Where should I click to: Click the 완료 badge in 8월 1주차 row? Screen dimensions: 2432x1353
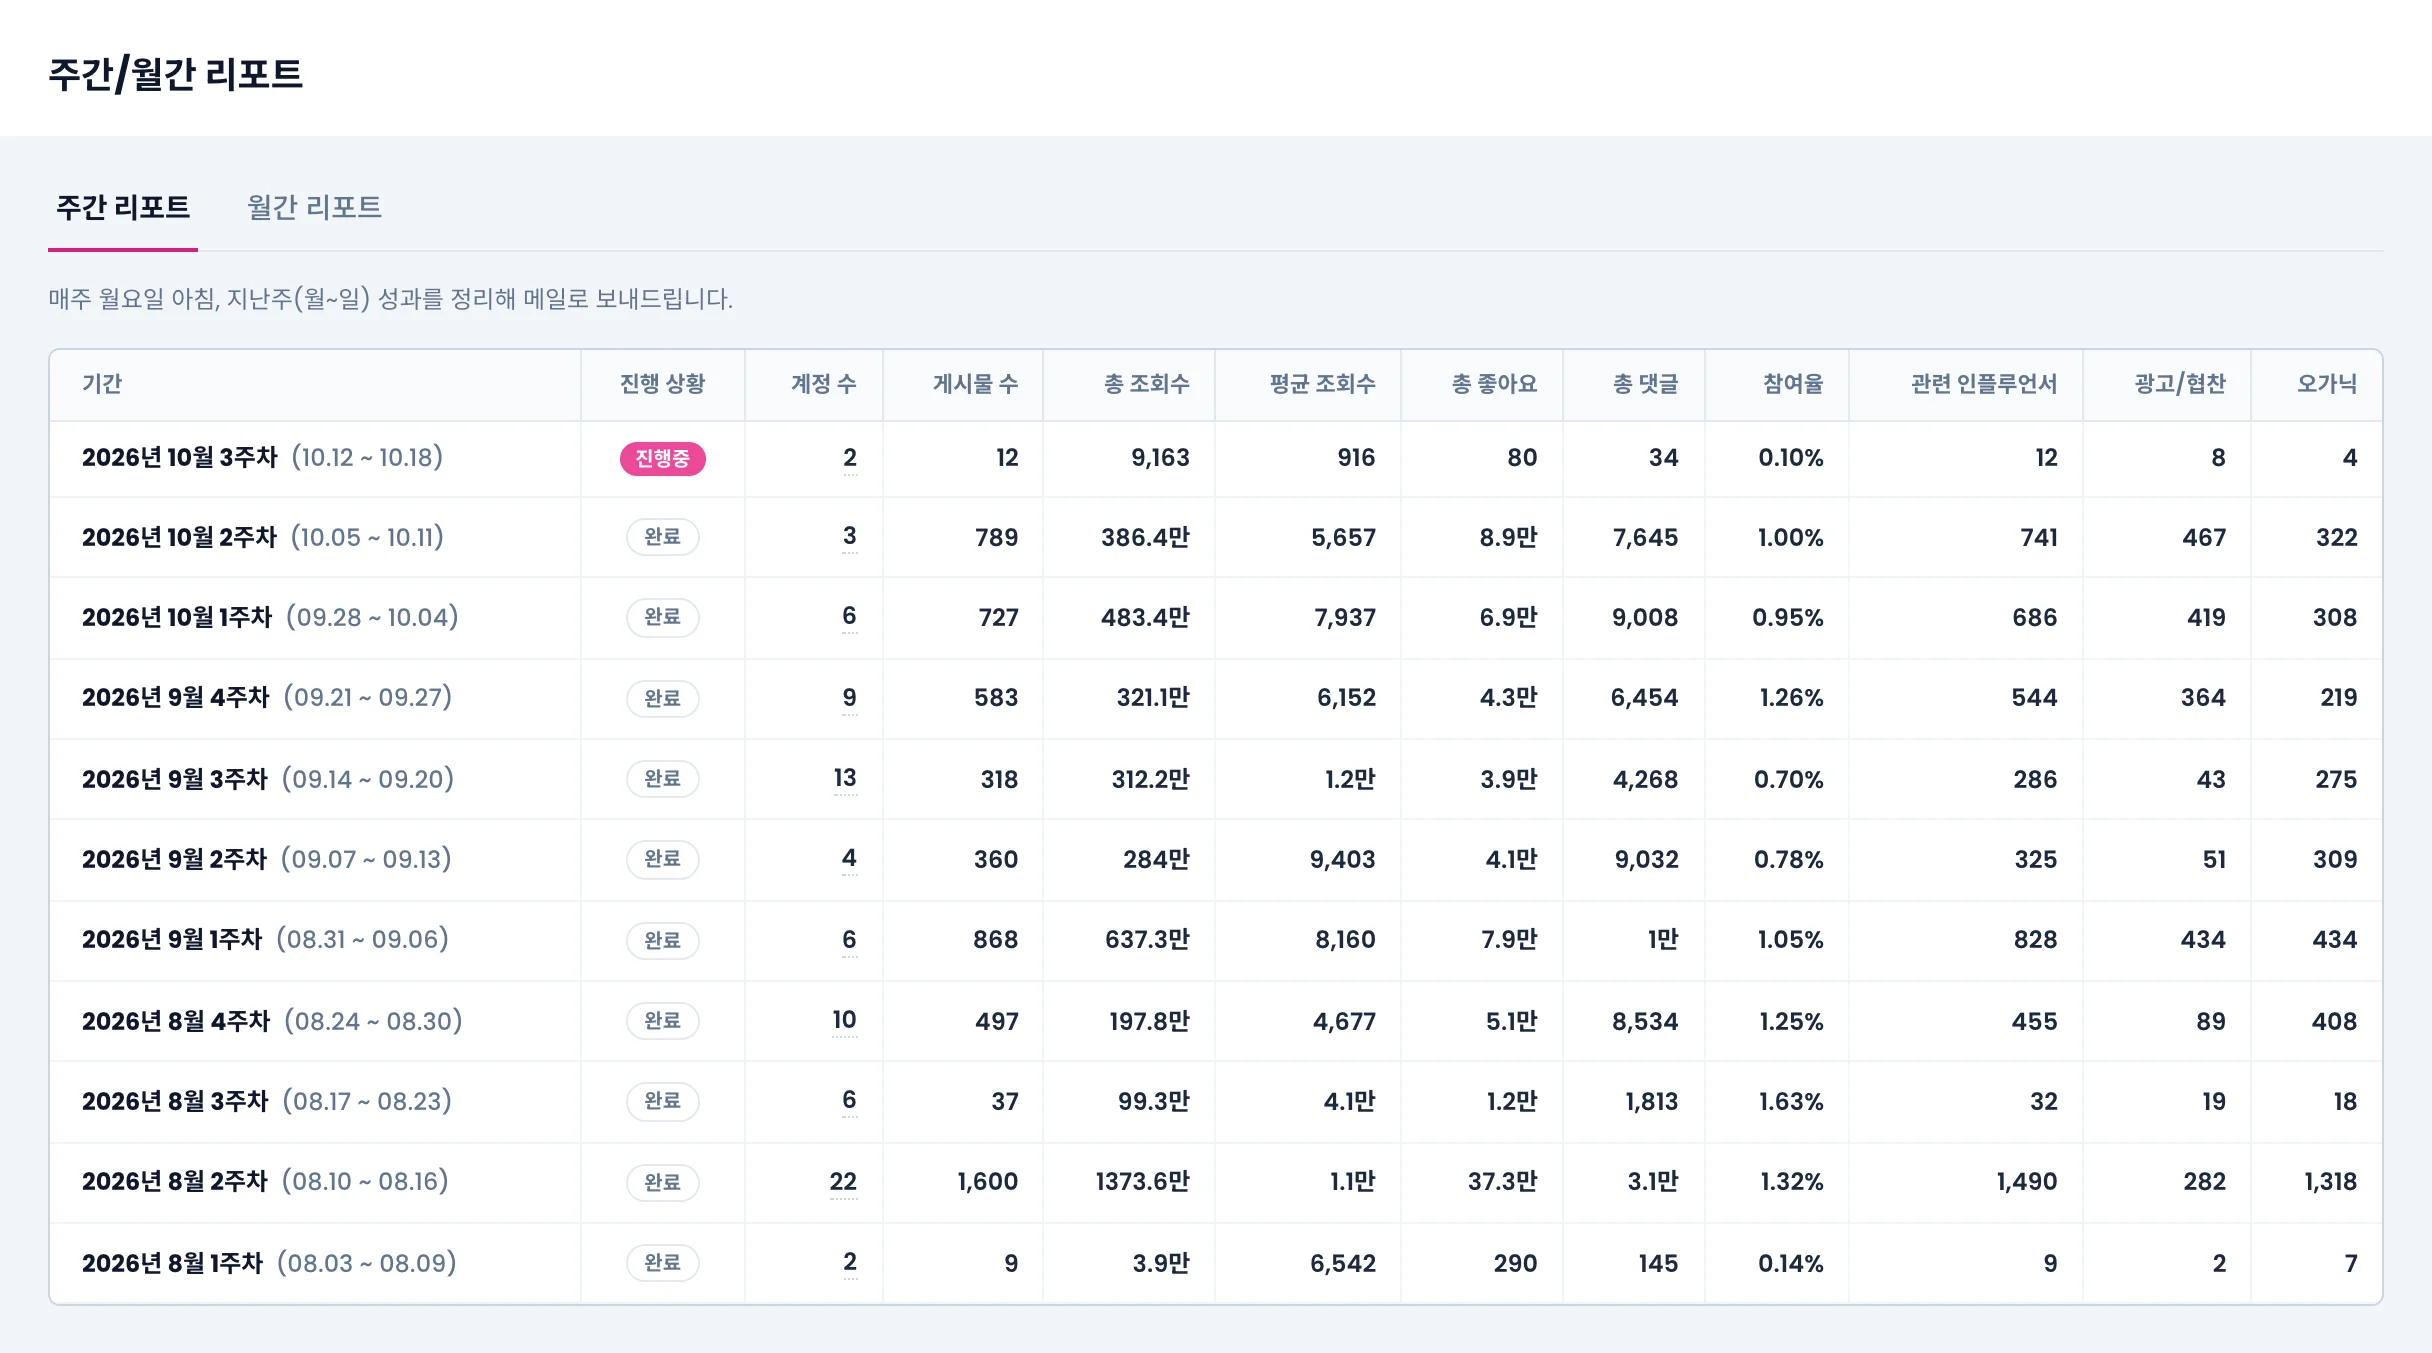click(662, 1263)
